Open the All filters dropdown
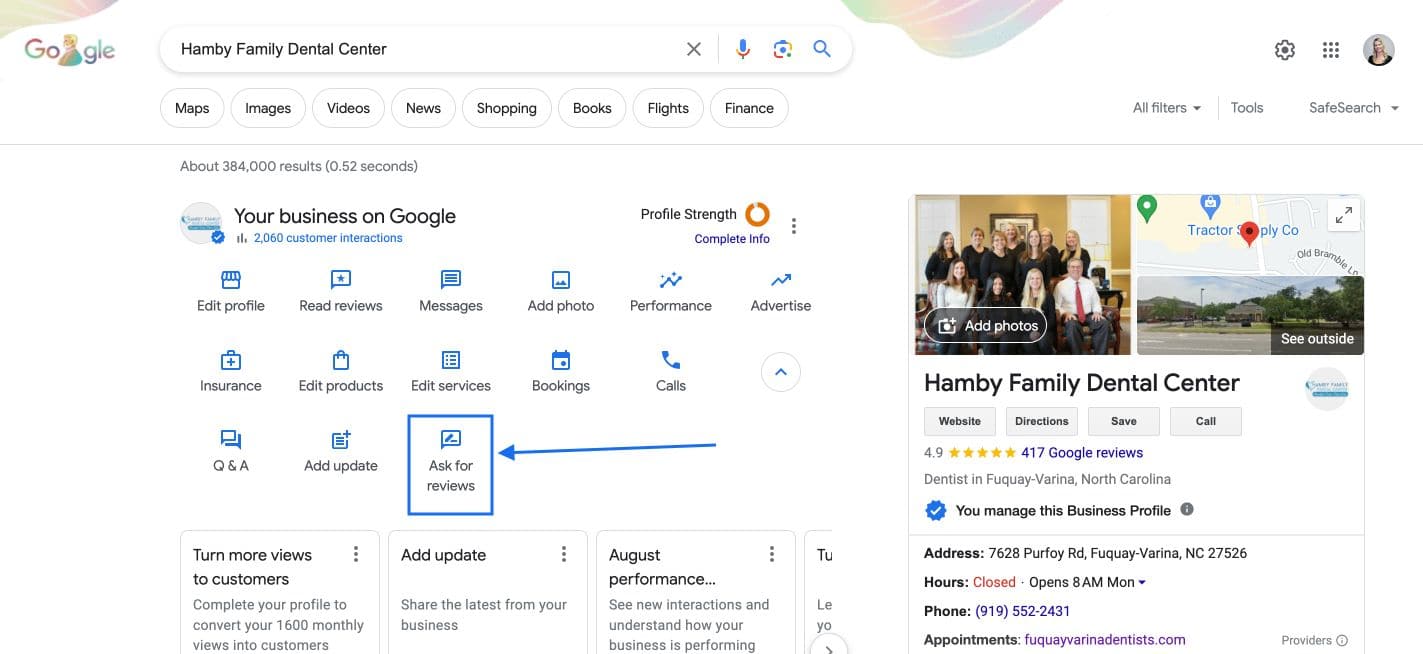The image size is (1423, 654). pyautogui.click(x=1167, y=108)
